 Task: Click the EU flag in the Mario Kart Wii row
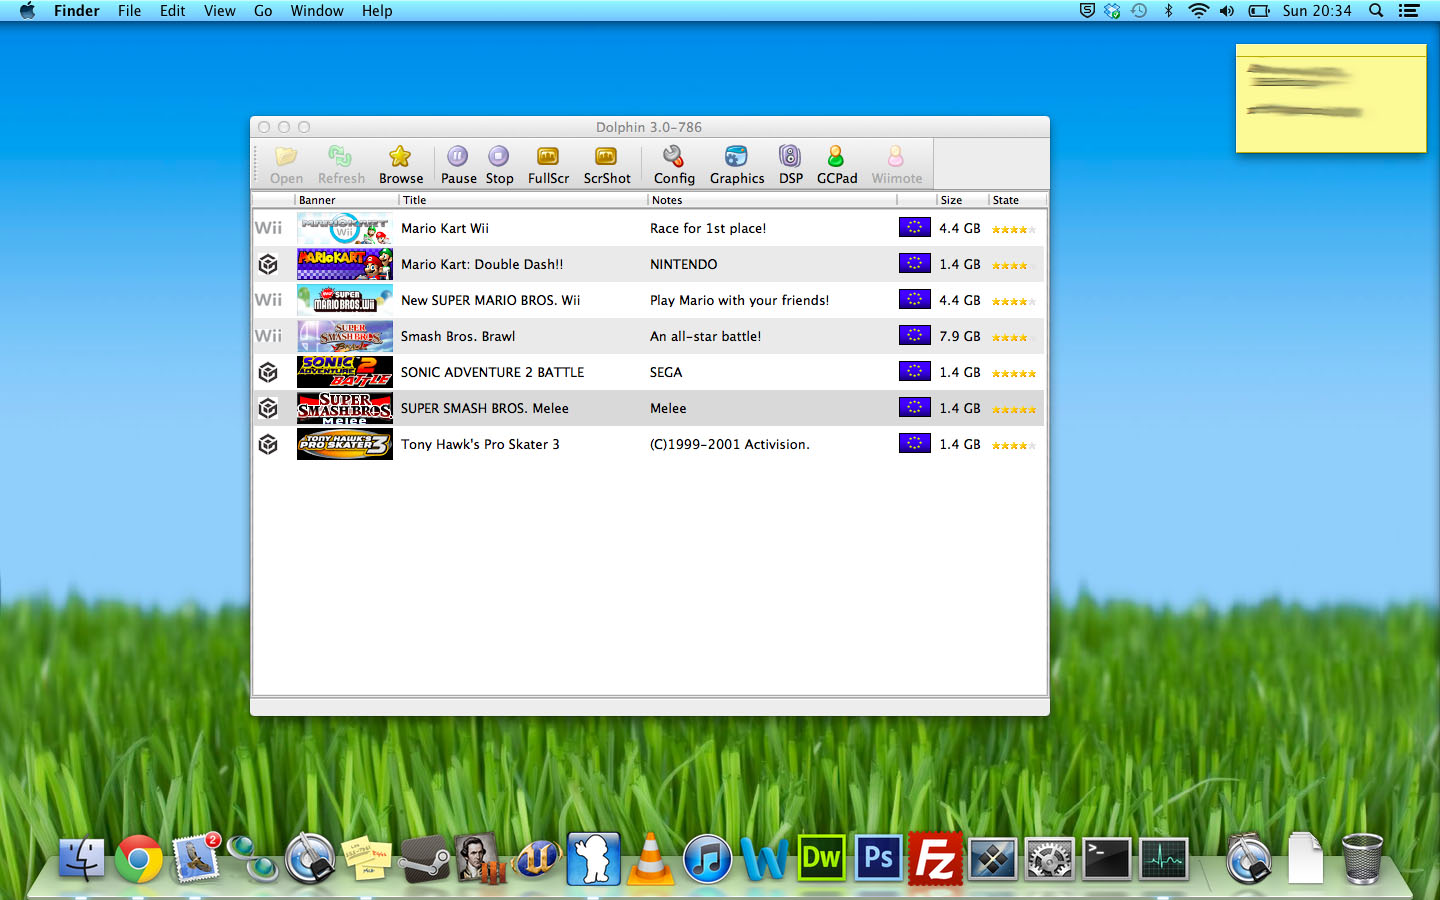click(x=914, y=227)
